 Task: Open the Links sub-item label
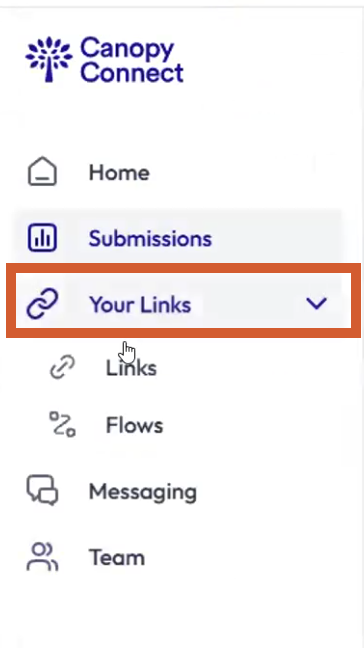coord(131,368)
